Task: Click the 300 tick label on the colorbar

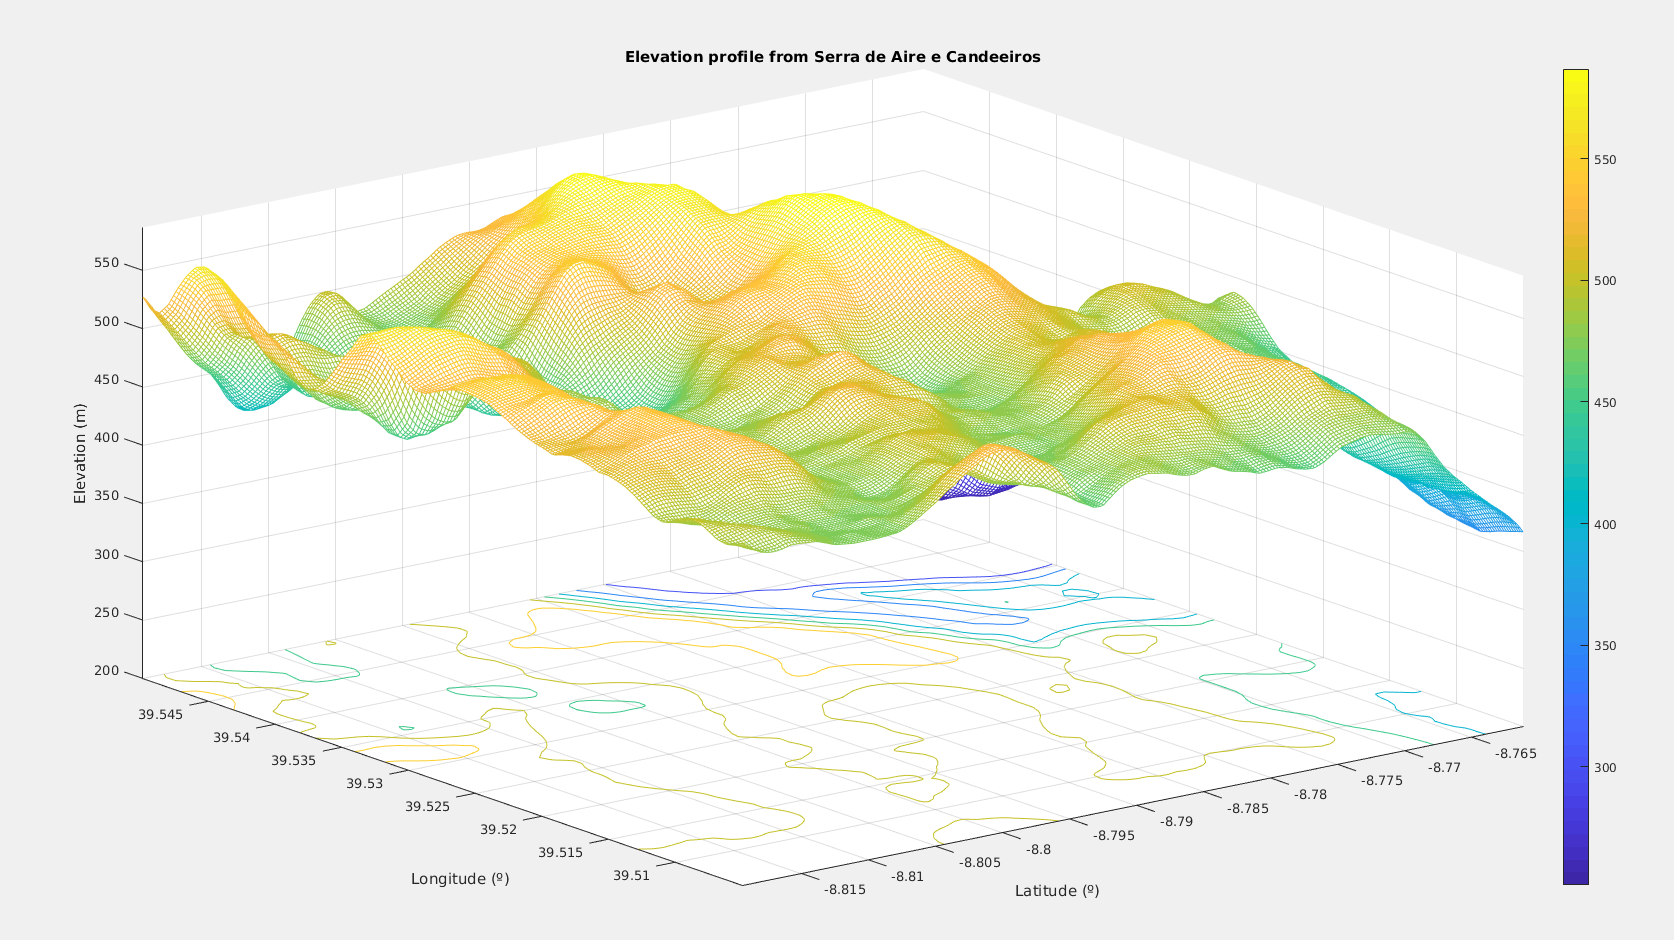Action: [1605, 768]
